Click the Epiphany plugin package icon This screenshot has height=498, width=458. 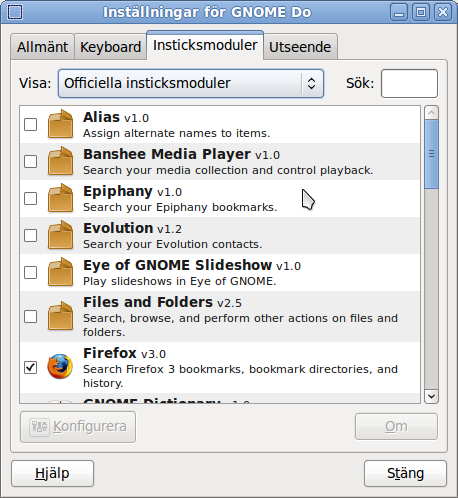coord(60,198)
